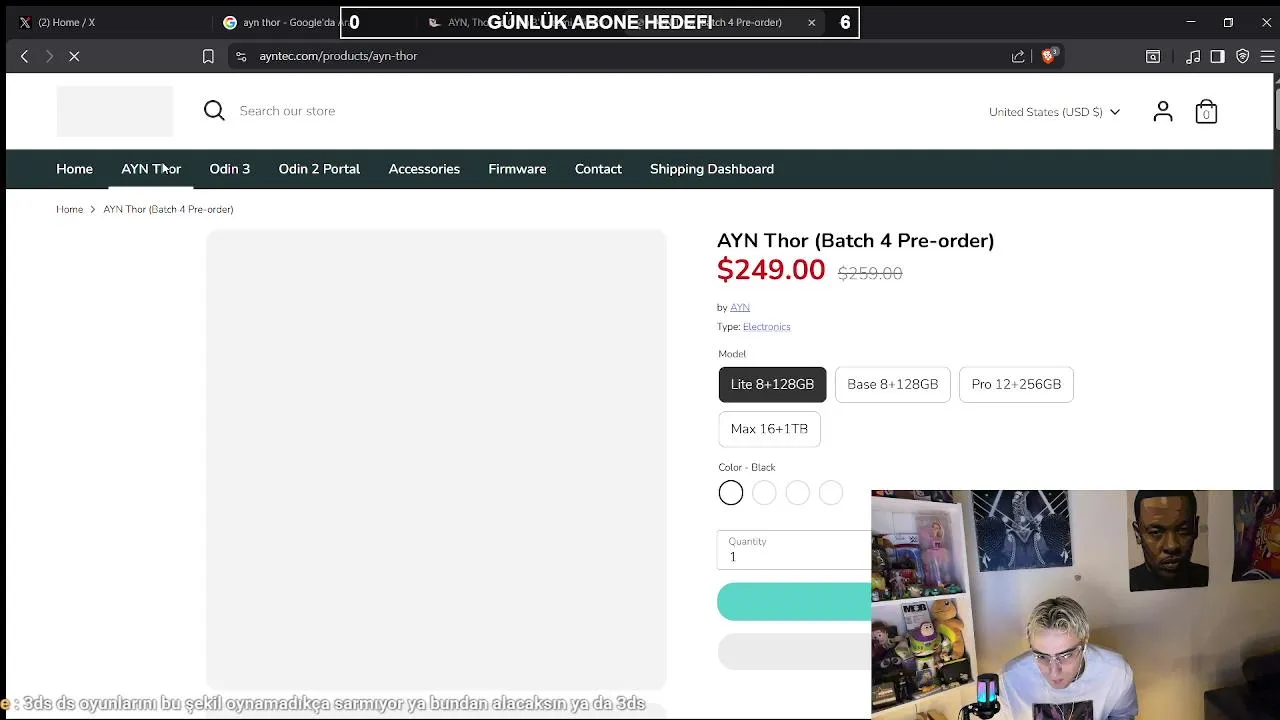Open Odin 2 Portal menu item
The width and height of the screenshot is (1280, 720).
tap(319, 169)
